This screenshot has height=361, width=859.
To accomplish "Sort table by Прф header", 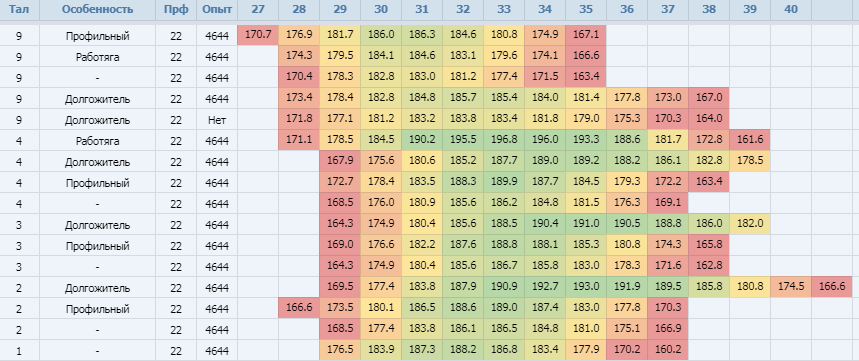I will click(x=176, y=9).
